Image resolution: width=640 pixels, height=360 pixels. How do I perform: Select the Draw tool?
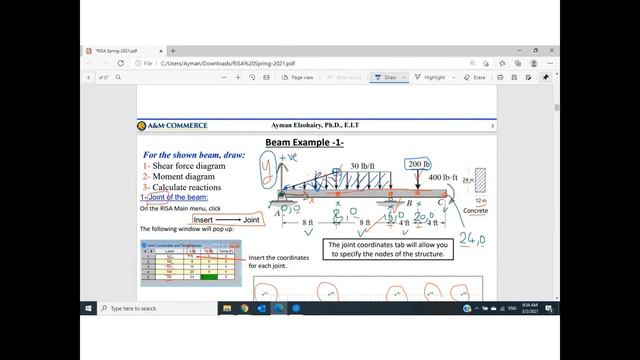click(x=385, y=77)
